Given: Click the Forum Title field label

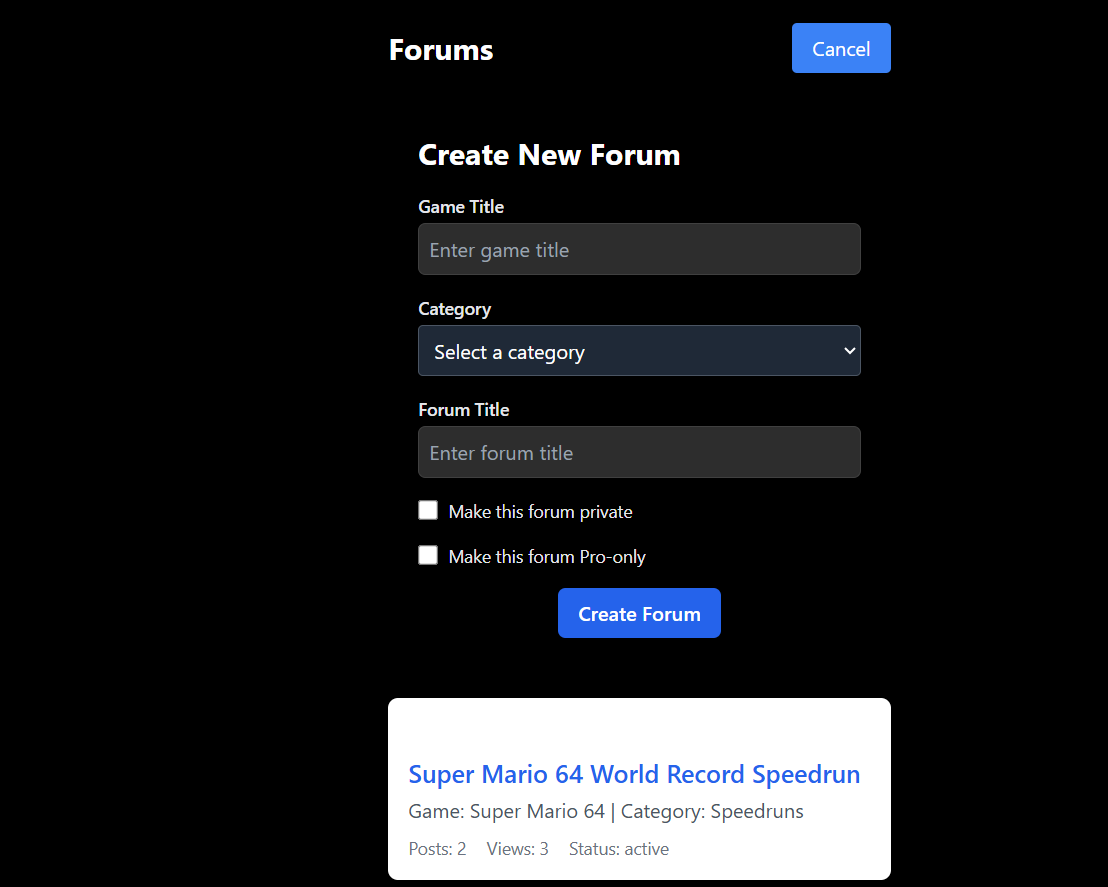Looking at the screenshot, I should coord(463,410).
